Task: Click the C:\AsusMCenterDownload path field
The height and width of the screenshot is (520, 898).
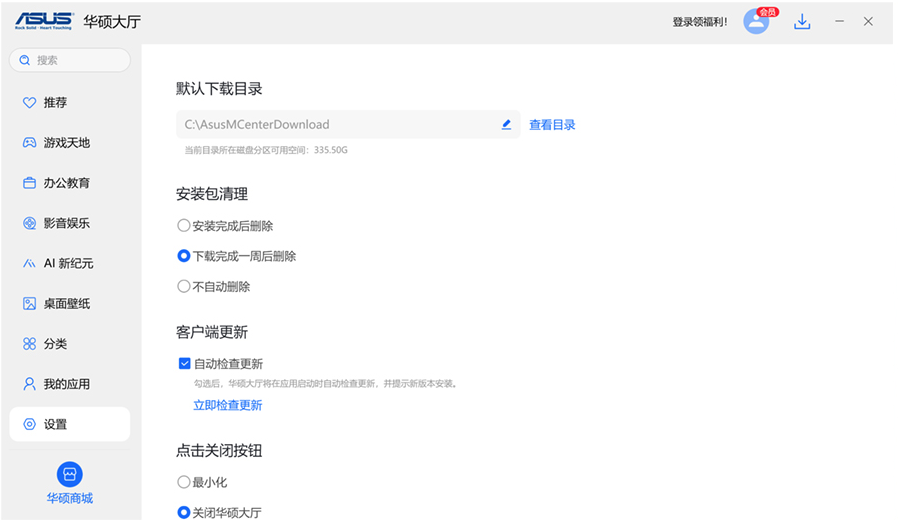Action: (x=348, y=124)
